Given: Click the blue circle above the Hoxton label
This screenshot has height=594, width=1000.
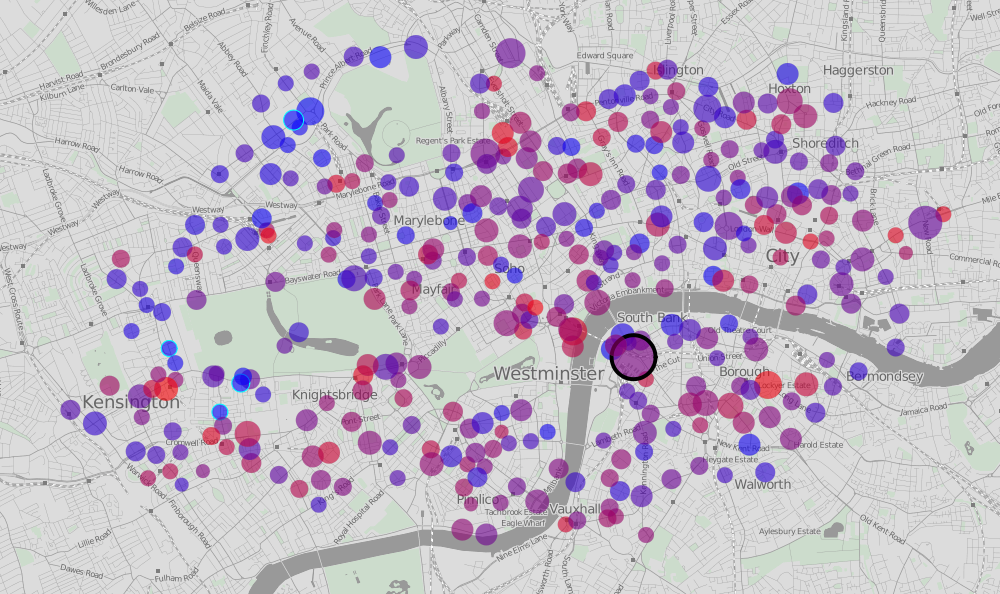Looking at the screenshot, I should (x=788, y=73).
